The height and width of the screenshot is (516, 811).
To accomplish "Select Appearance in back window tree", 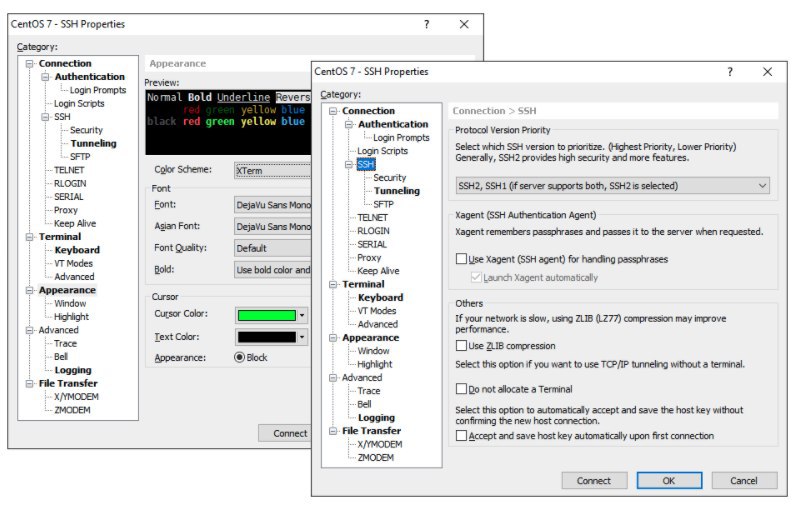I will point(67,290).
